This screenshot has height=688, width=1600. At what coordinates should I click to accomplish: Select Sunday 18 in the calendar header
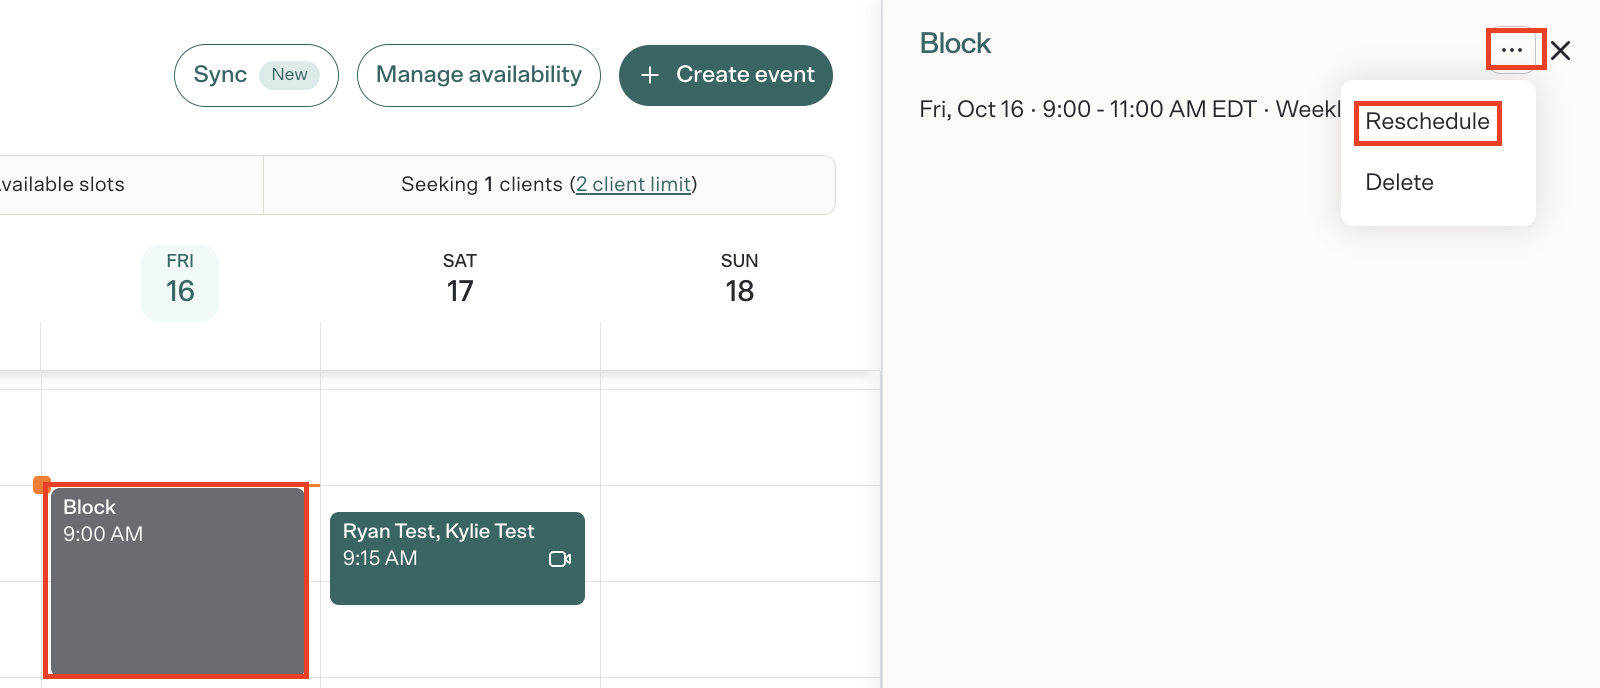[x=740, y=279]
